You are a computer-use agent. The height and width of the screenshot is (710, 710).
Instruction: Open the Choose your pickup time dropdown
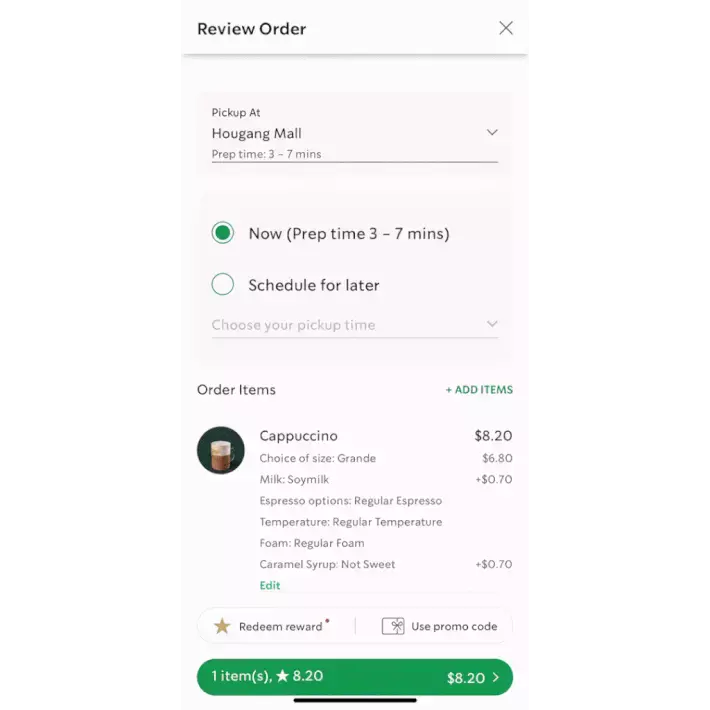(x=492, y=324)
